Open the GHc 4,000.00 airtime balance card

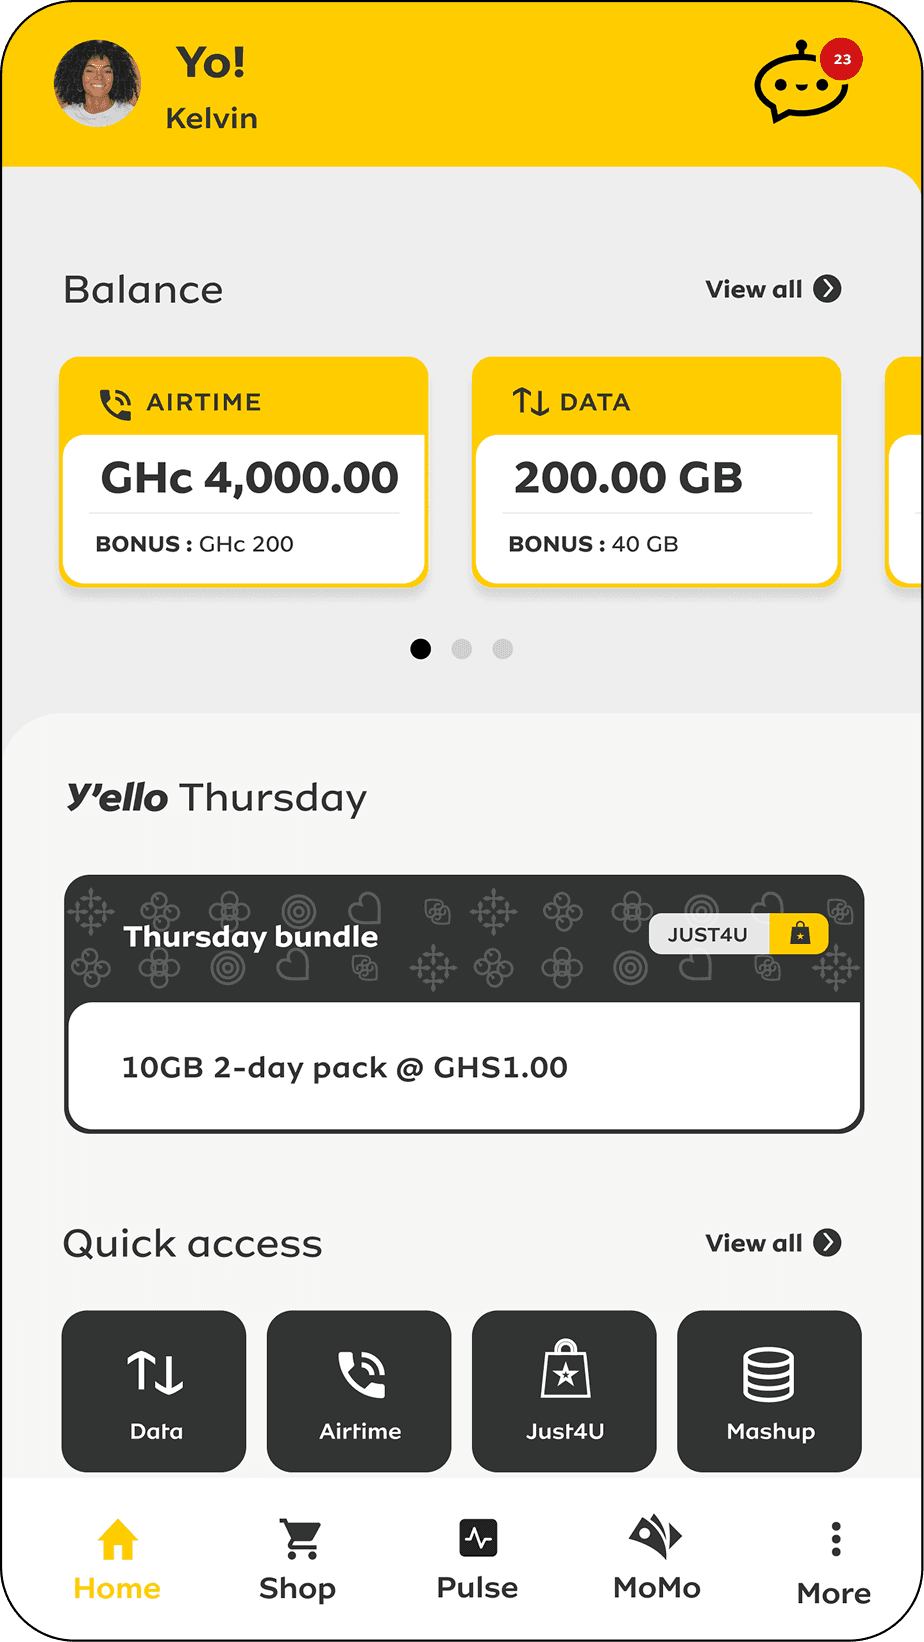click(244, 478)
